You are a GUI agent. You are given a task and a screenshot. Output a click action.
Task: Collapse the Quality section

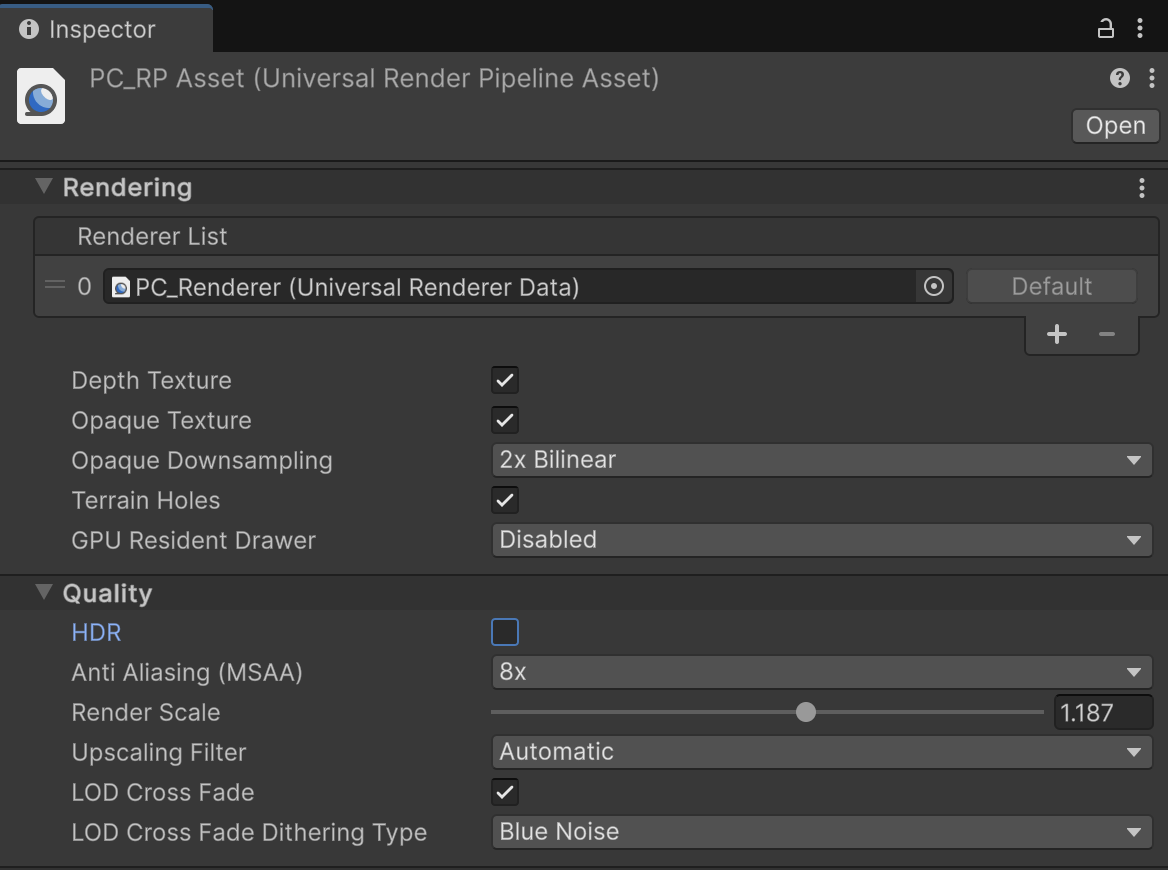pos(43,592)
